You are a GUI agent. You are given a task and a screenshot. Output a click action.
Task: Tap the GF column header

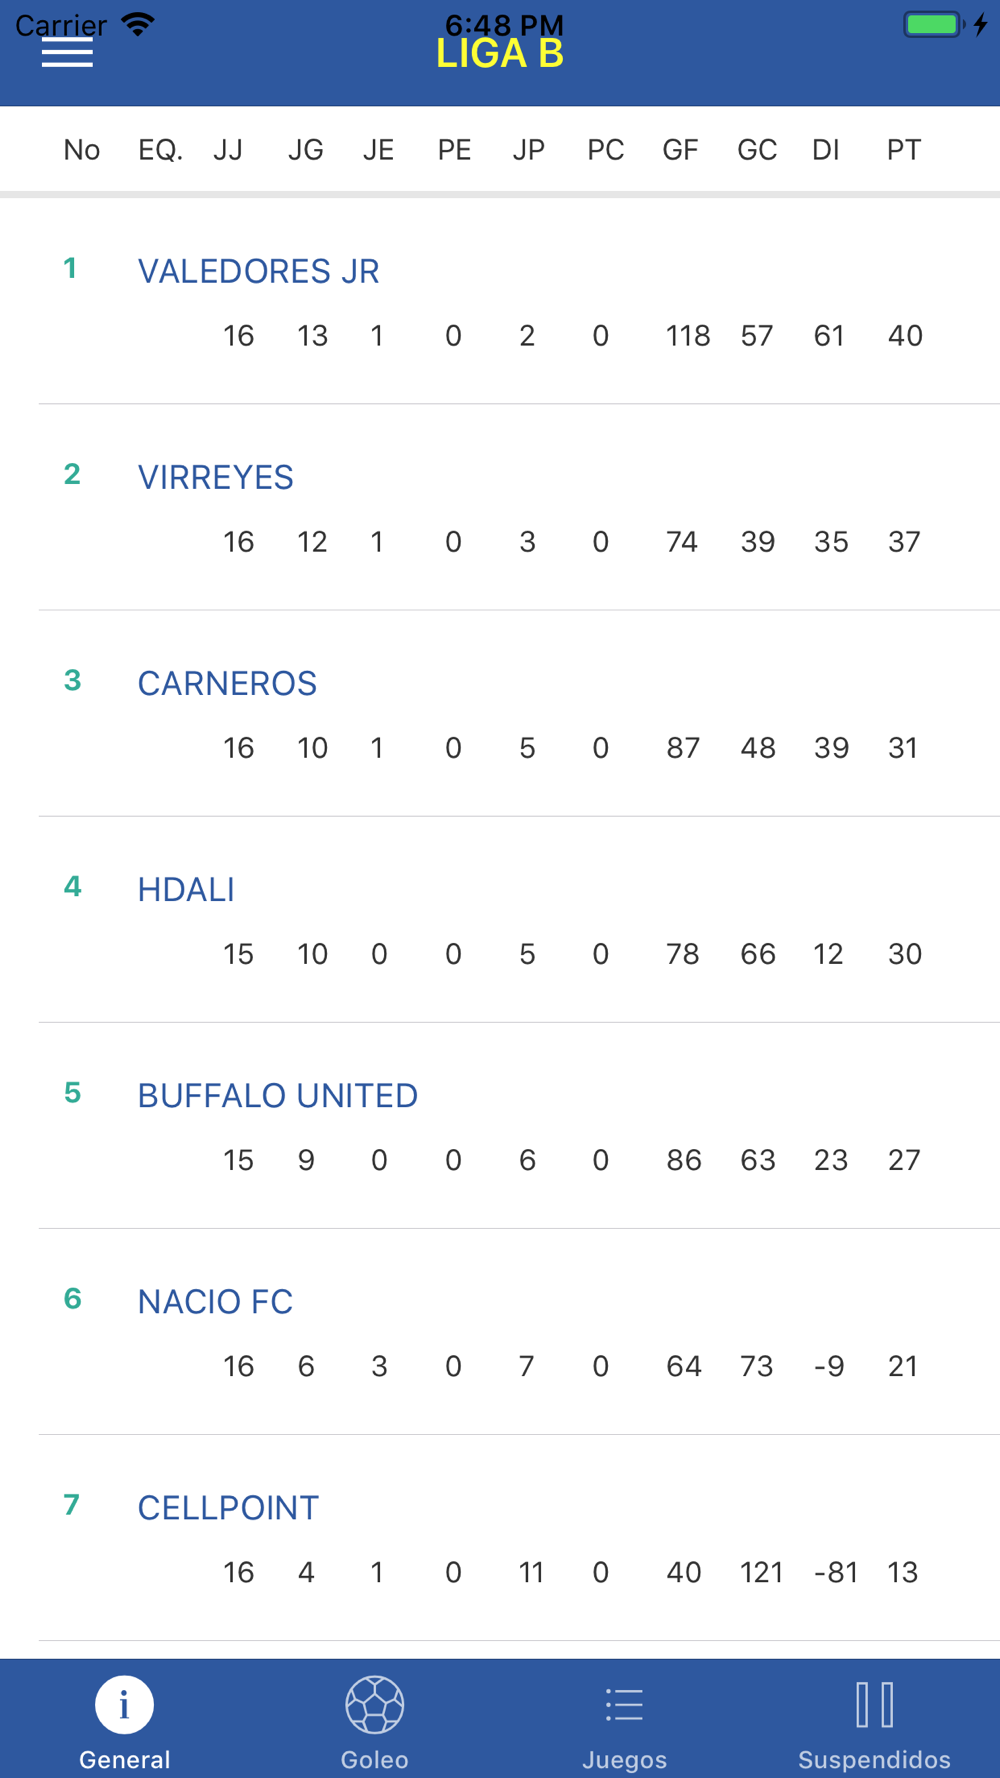coord(680,150)
